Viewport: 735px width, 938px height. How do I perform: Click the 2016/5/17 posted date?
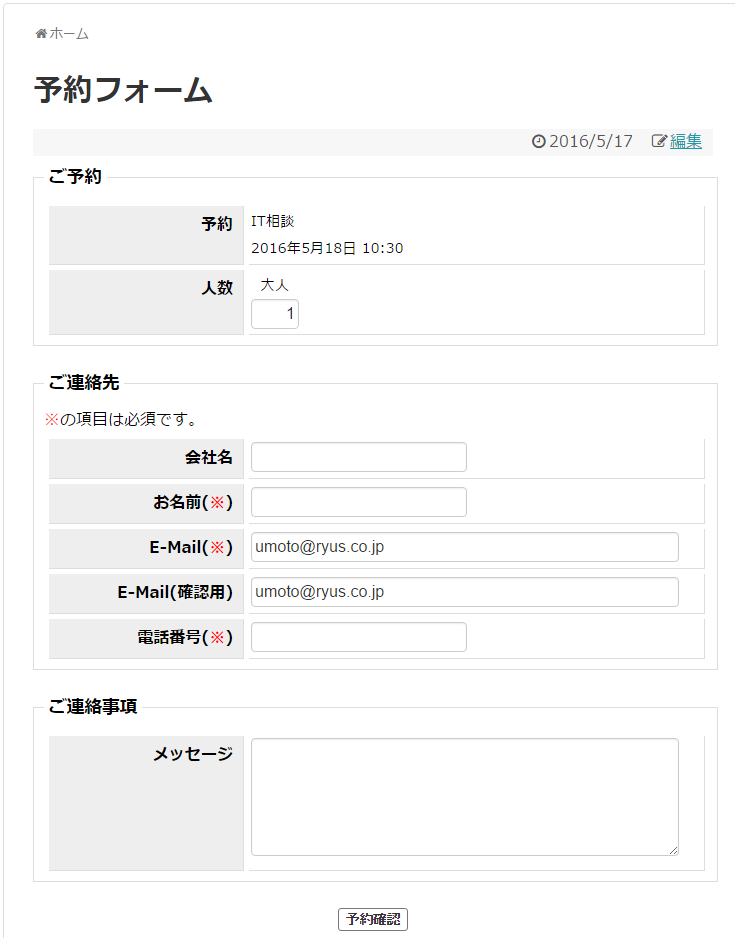pos(591,141)
